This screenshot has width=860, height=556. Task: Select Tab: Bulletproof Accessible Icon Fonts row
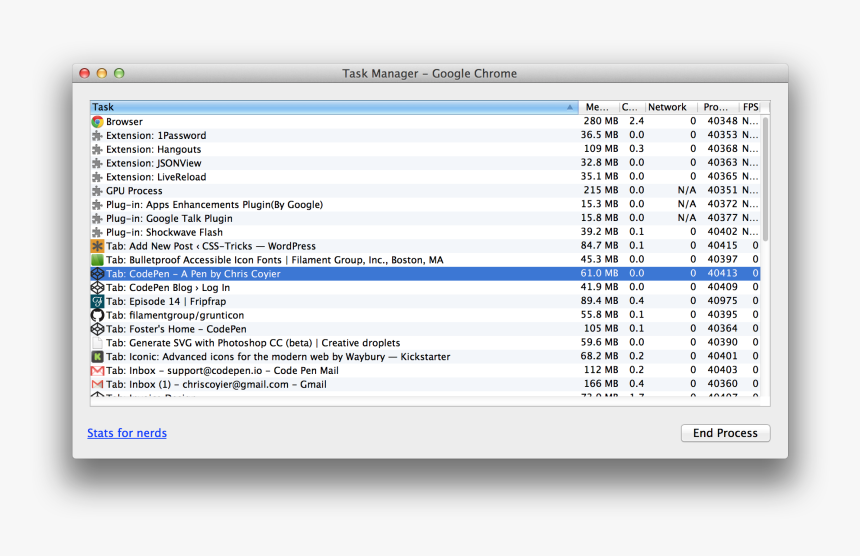coord(425,260)
